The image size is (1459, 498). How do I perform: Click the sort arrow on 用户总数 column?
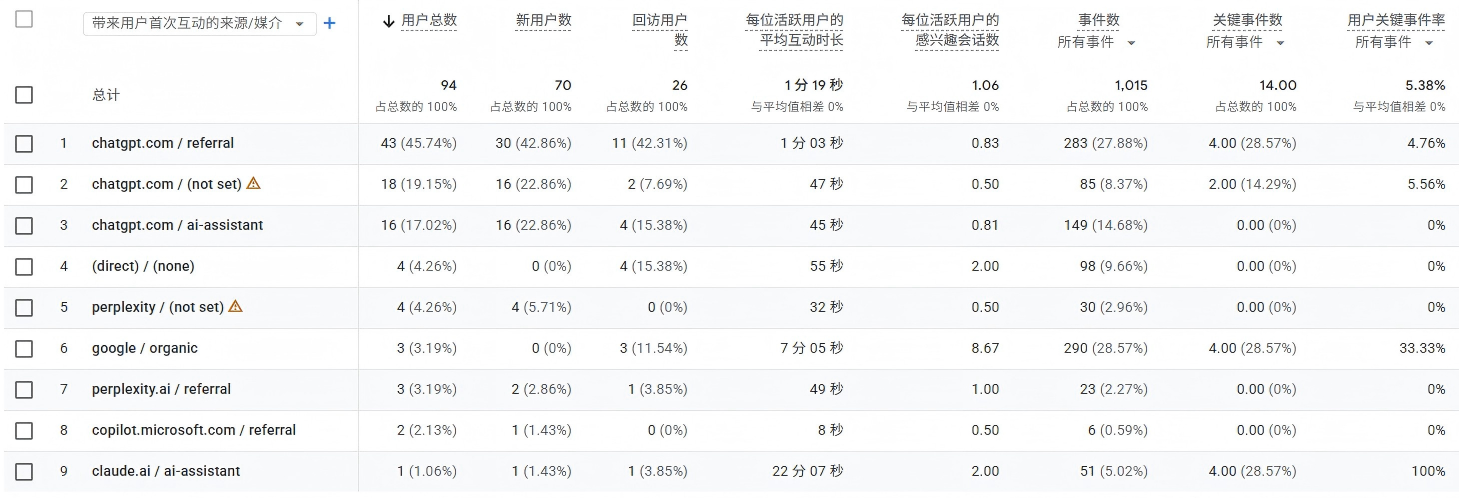[x=389, y=20]
